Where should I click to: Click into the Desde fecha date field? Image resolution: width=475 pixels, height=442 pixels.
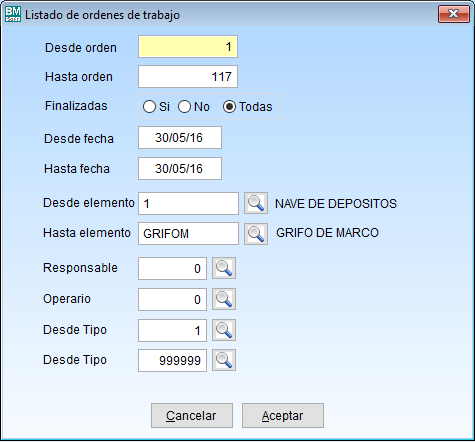(180, 138)
